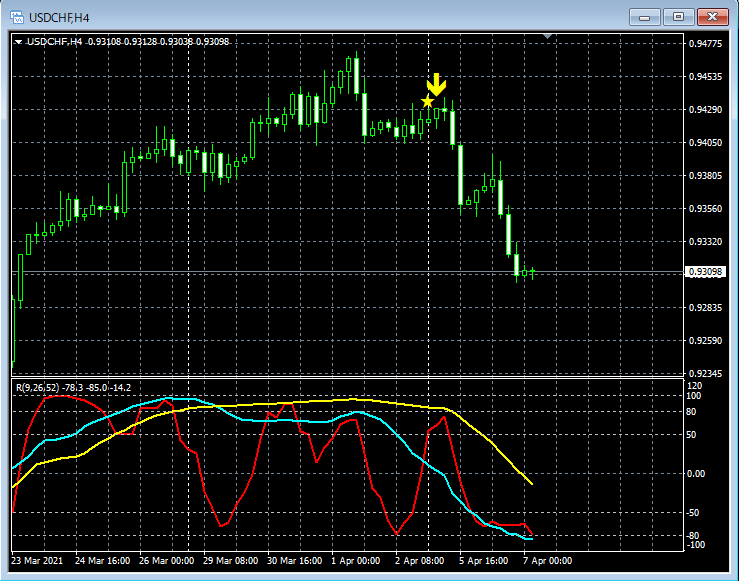Click the 1 Apr 00:00 time label
This screenshot has height=581, width=739.
tap(355, 561)
